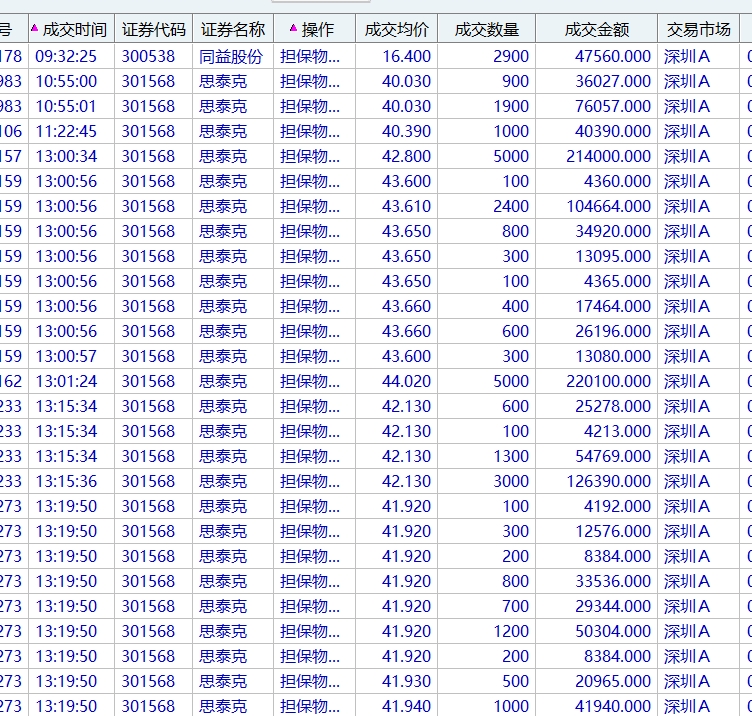
Task: Select amount cell 214000.000
Action: click(609, 156)
